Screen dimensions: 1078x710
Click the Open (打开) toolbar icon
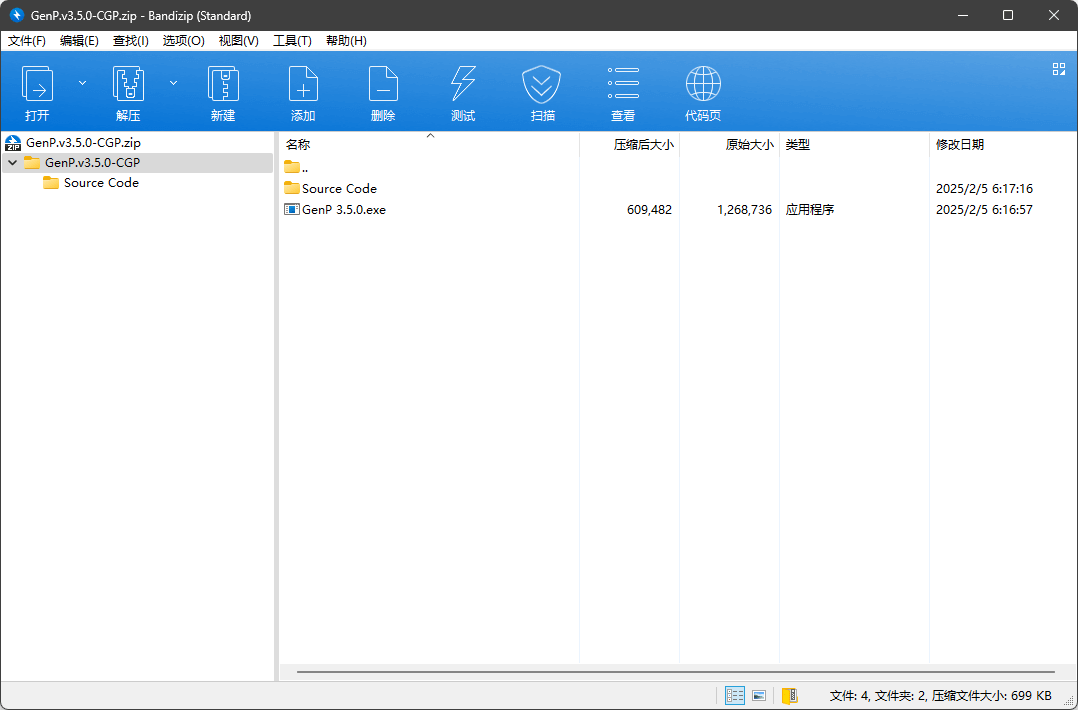coord(37,84)
